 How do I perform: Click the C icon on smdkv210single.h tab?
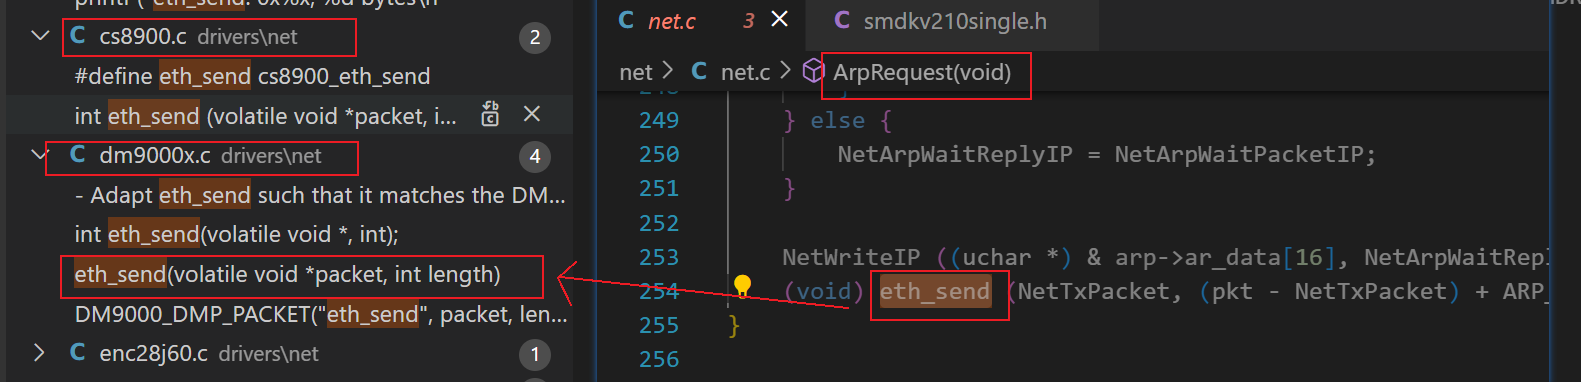point(842,20)
